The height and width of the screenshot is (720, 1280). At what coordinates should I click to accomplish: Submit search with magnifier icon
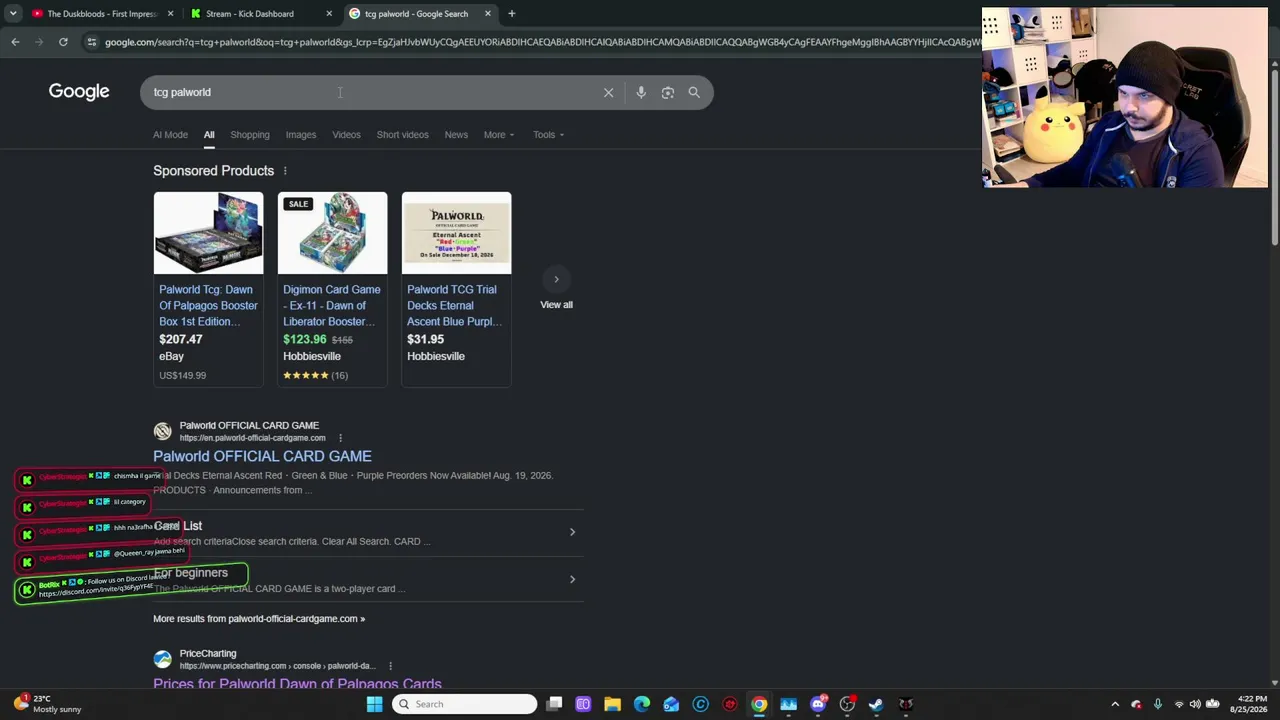pyautogui.click(x=694, y=92)
